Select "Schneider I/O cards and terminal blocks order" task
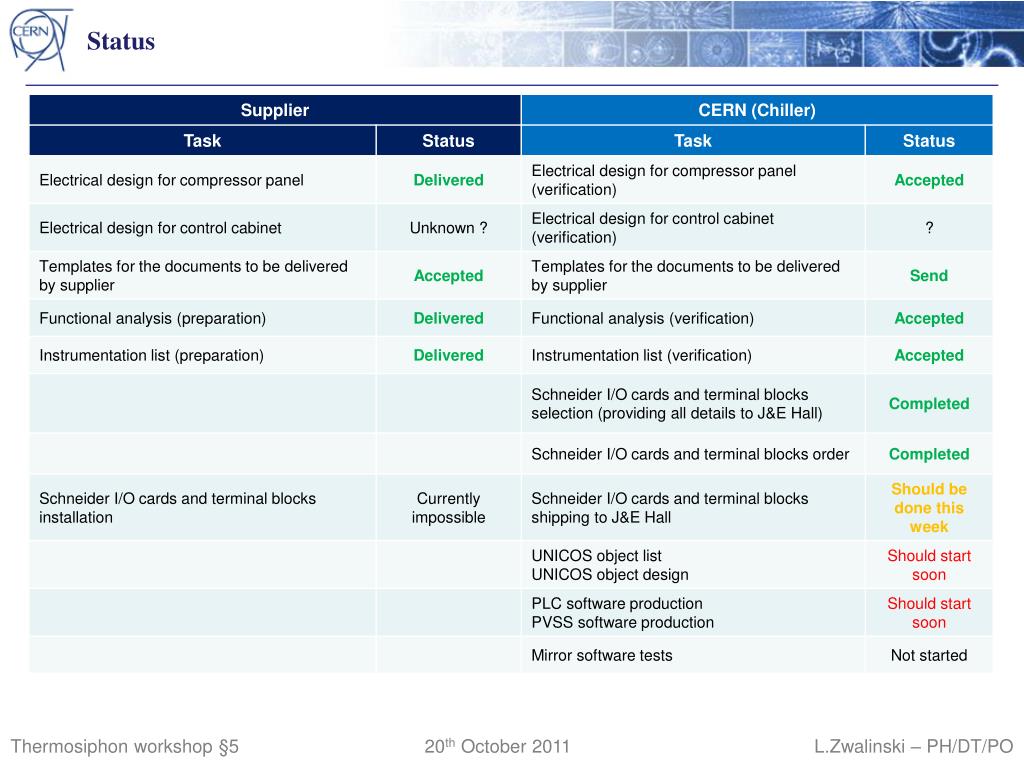 click(x=690, y=454)
